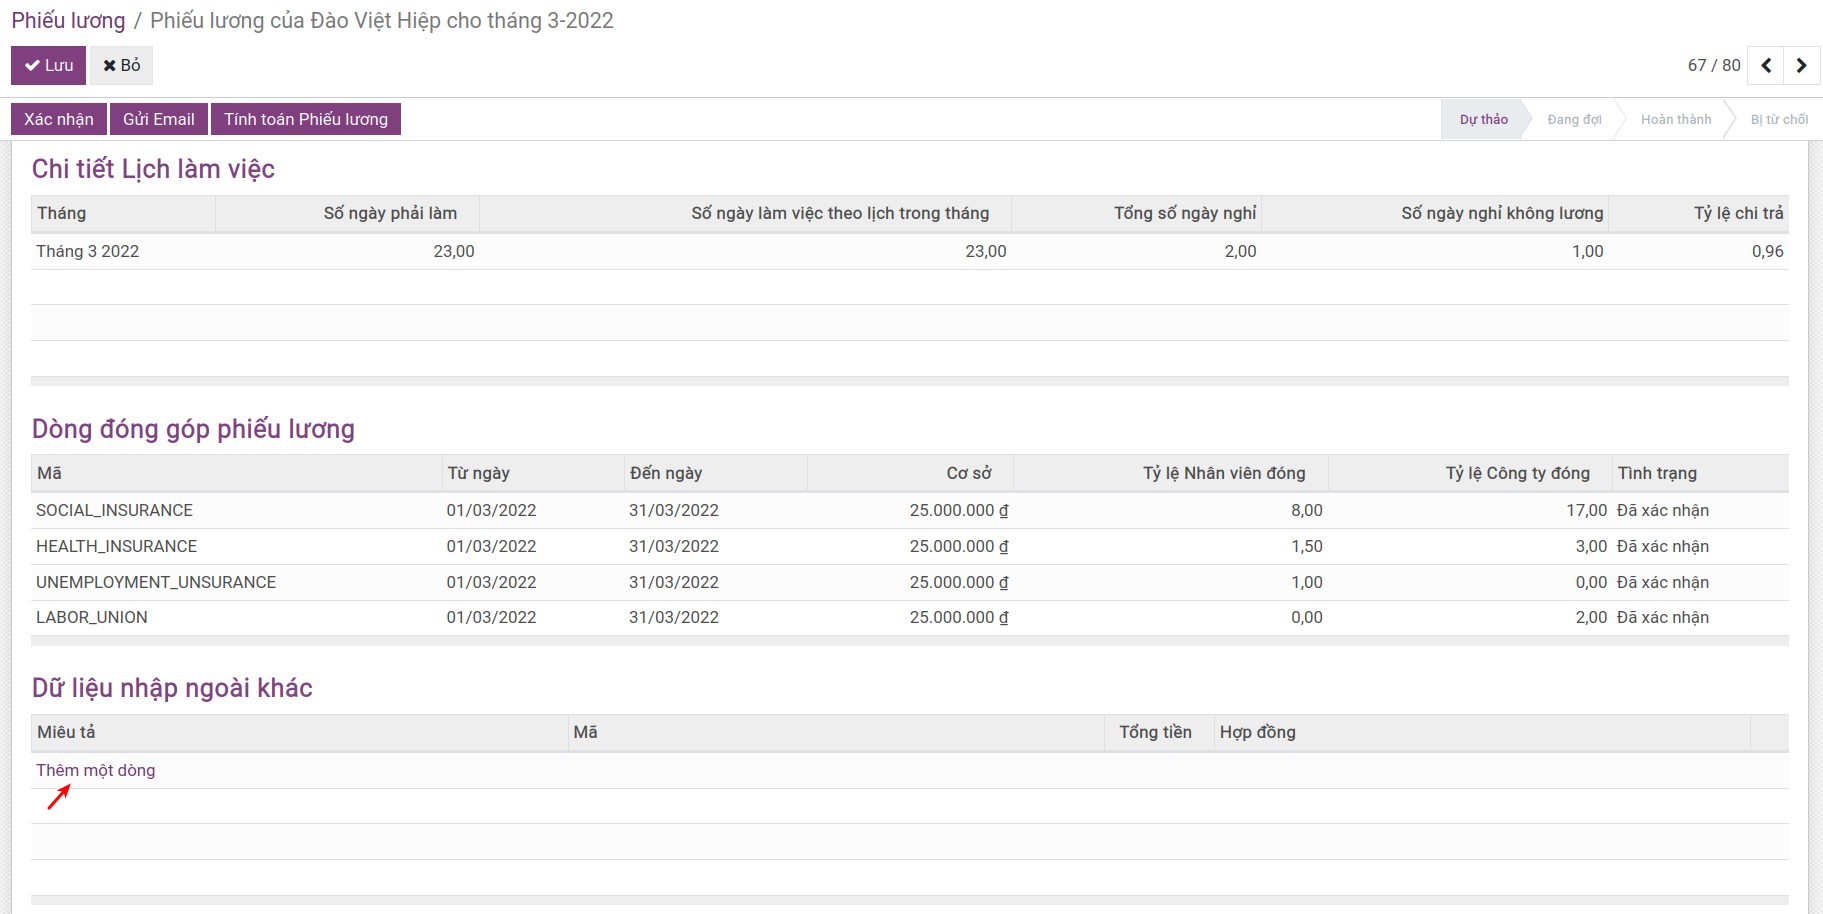Image resolution: width=1823 pixels, height=914 pixels.
Task: Go to the next payslip record arrow
Action: [1801, 66]
